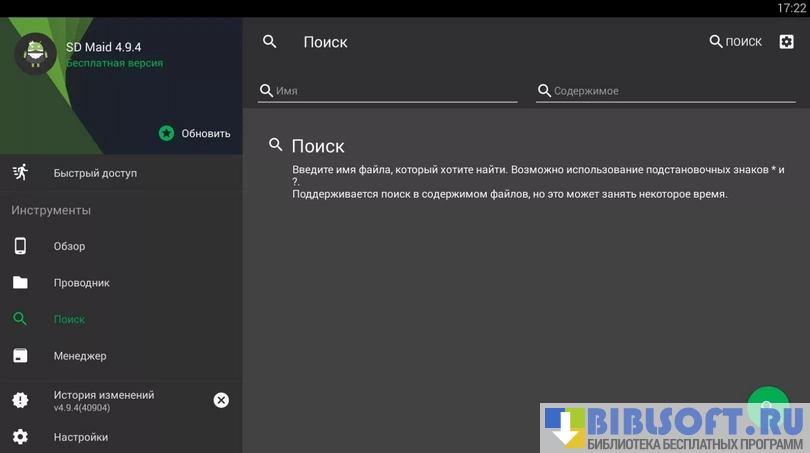Click the phone icon beside Обзор
This screenshot has width=810, height=453.
20,246
